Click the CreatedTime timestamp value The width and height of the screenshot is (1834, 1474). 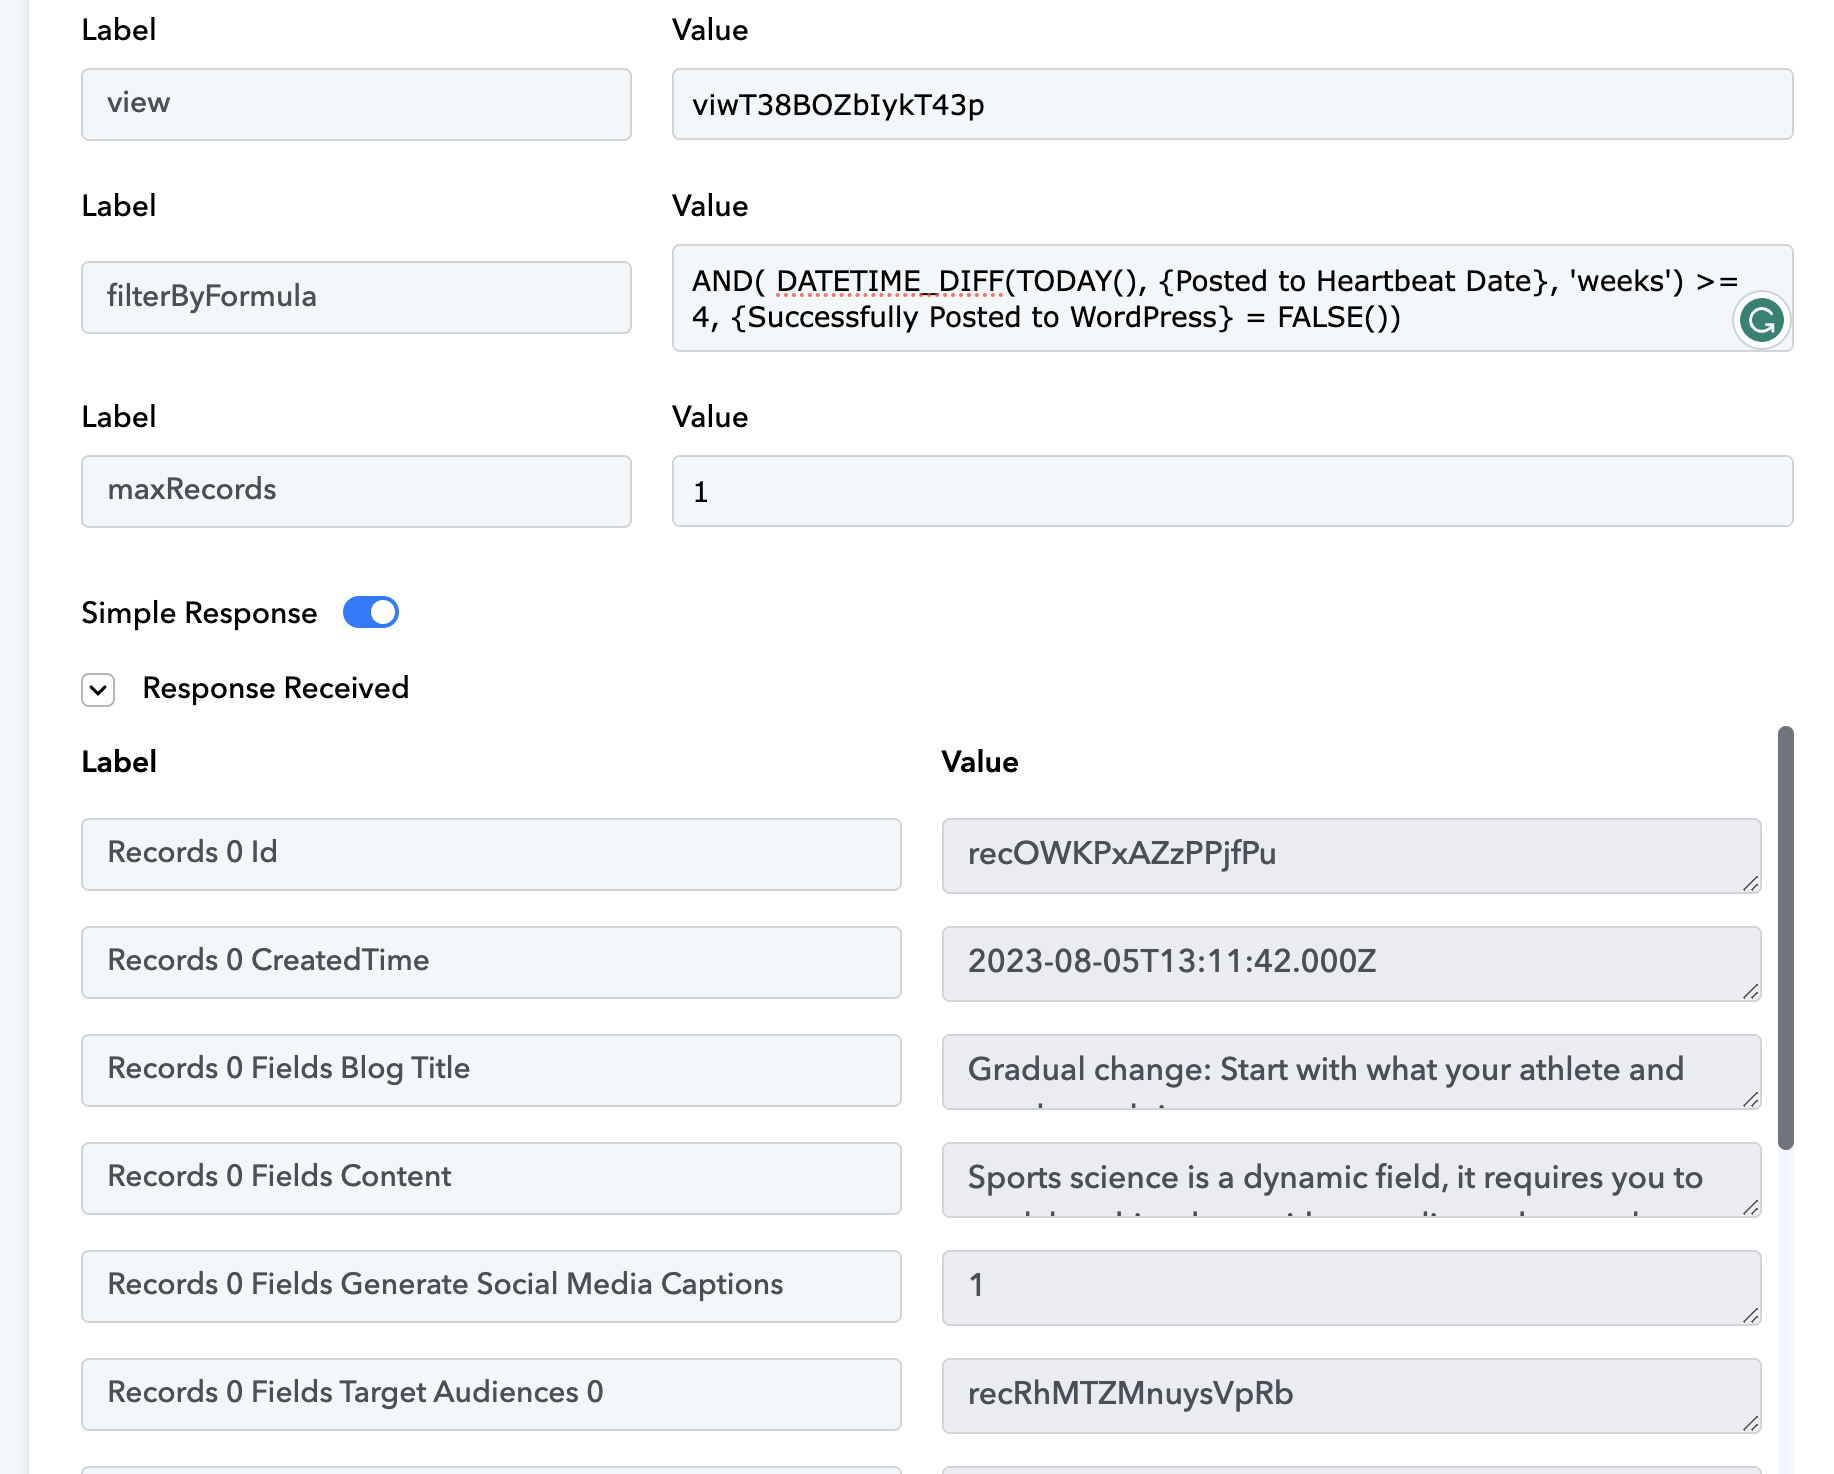(1350, 963)
